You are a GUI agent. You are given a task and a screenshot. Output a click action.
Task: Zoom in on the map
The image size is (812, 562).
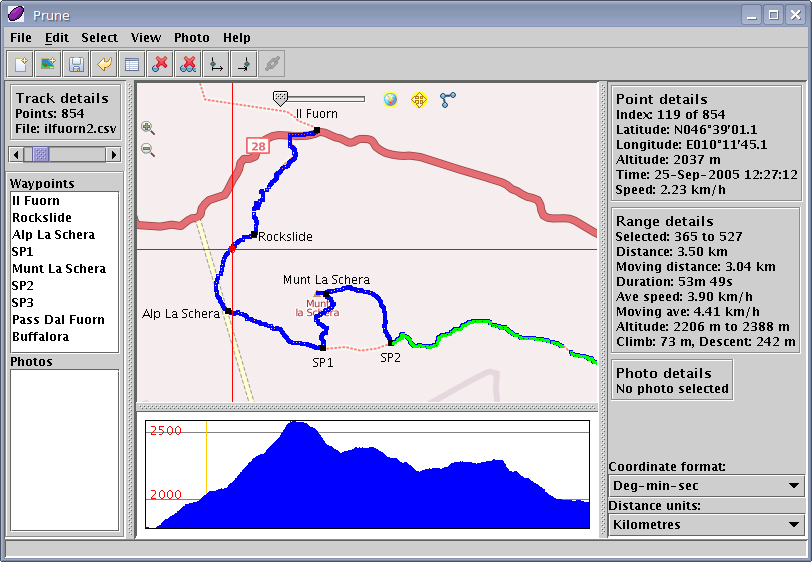(x=148, y=128)
